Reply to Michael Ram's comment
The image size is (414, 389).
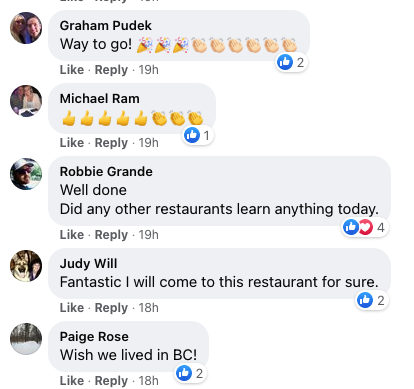tap(111, 143)
